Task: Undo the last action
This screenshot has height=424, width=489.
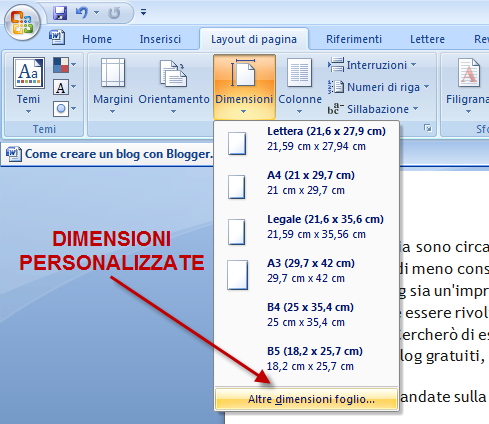Action: (82, 13)
